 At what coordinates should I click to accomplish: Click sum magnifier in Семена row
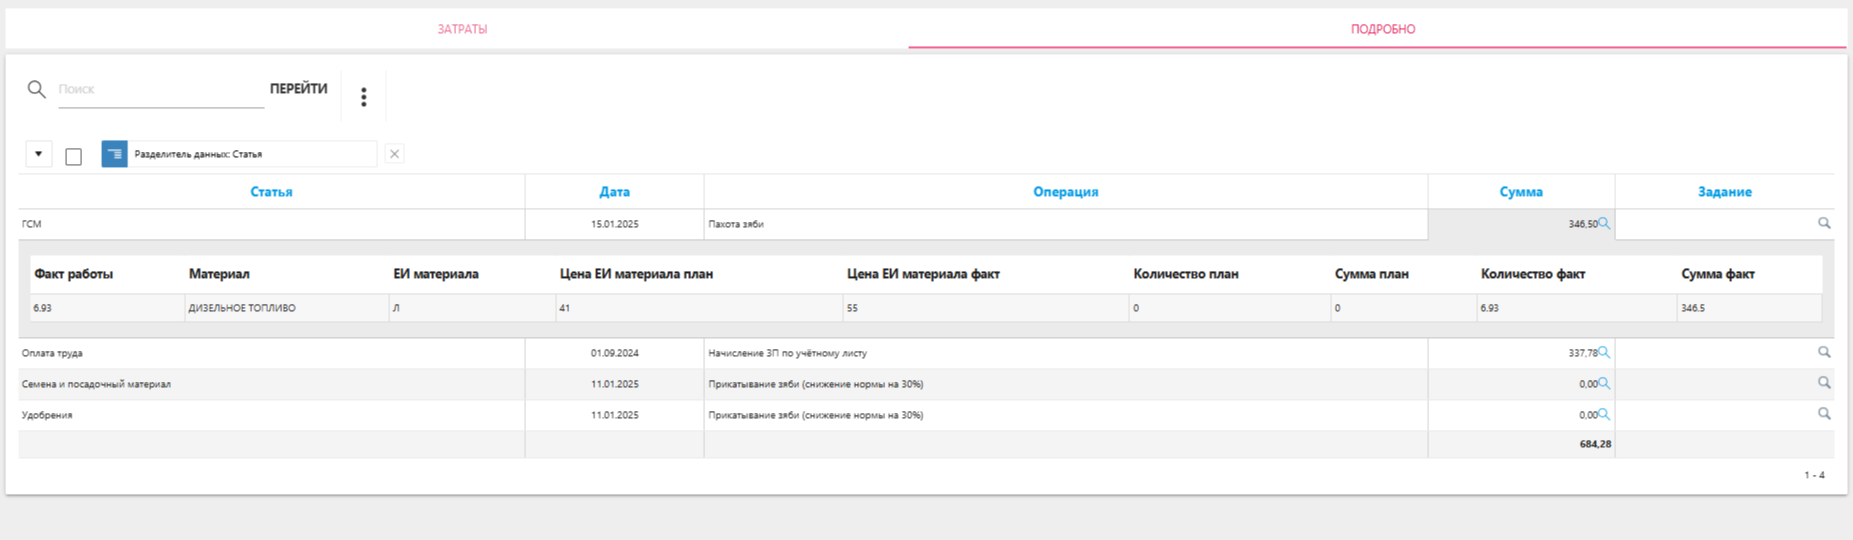1604,384
